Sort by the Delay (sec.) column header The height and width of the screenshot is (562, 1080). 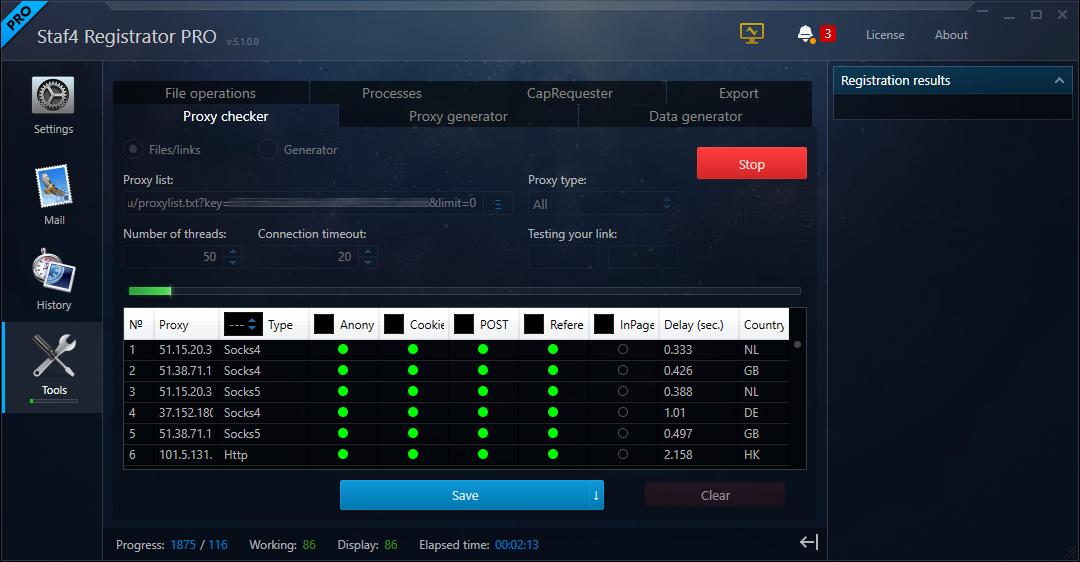point(698,324)
